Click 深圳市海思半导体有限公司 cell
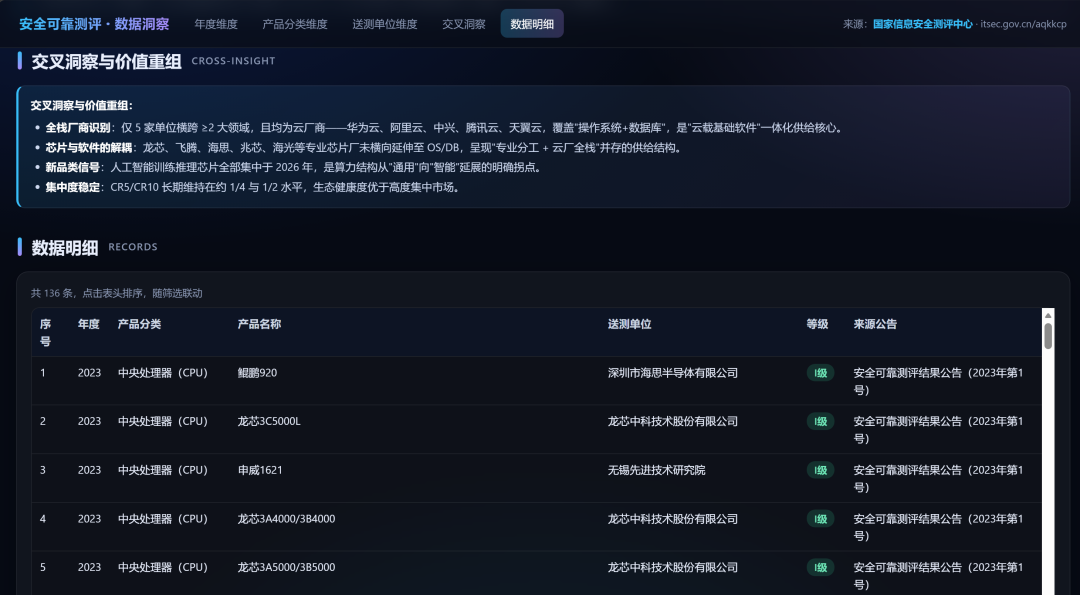Viewport: 1080px width, 595px height. (x=673, y=373)
